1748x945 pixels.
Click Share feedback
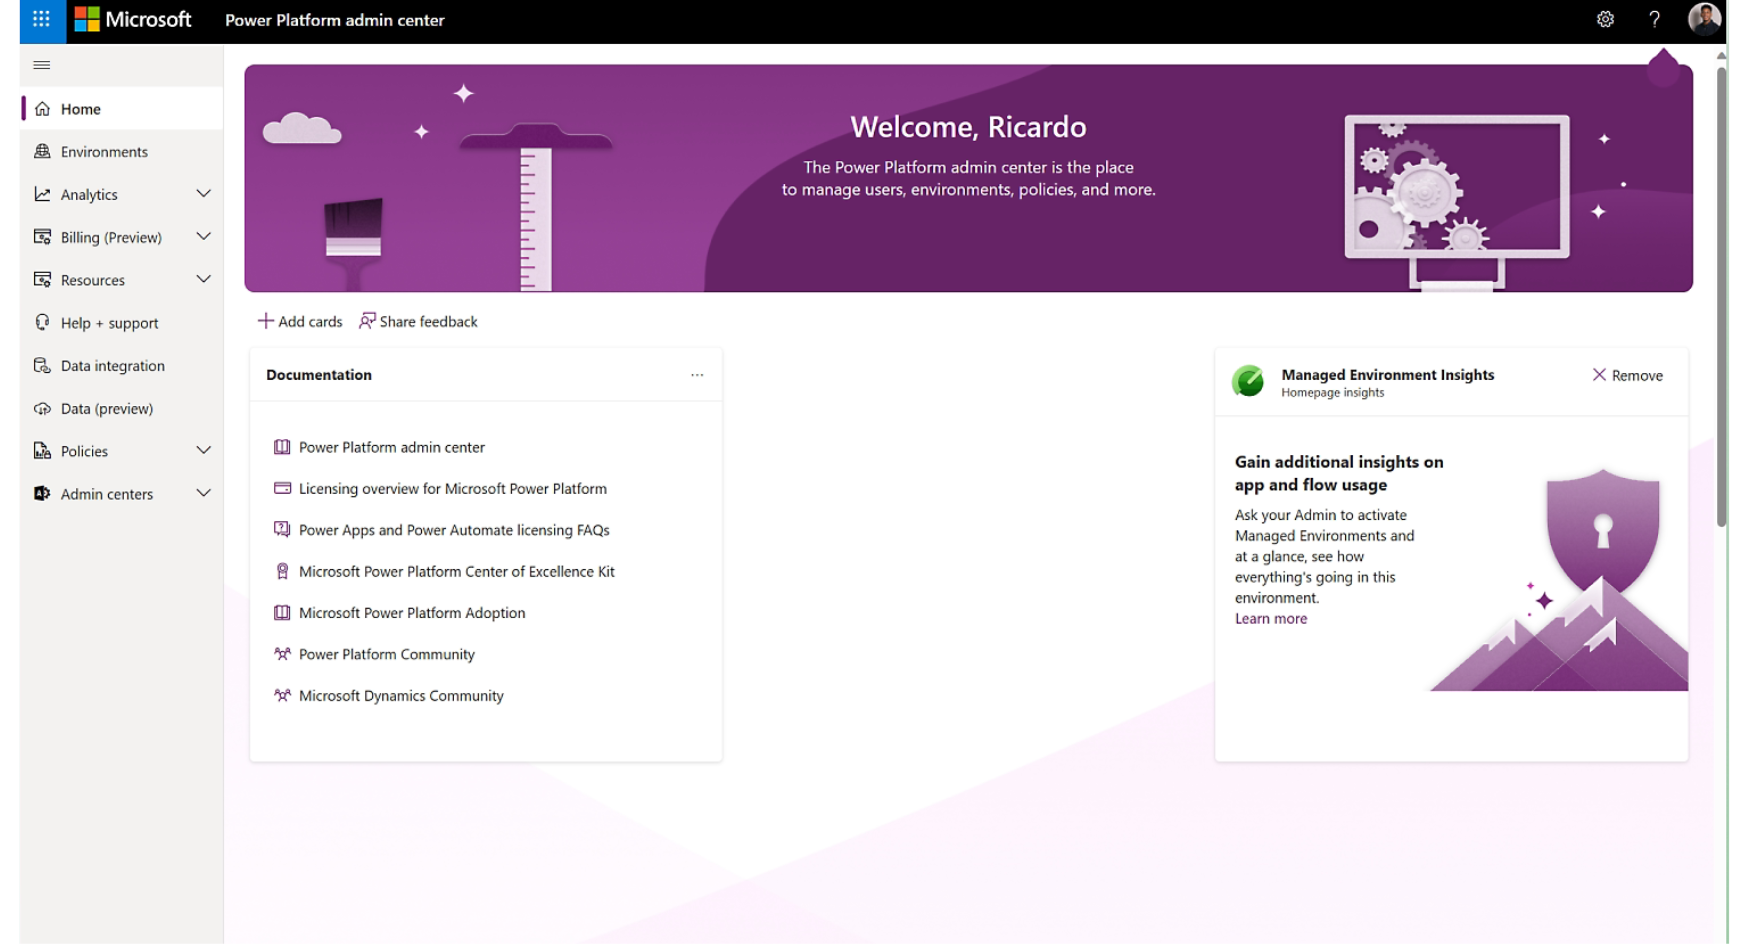[419, 321]
